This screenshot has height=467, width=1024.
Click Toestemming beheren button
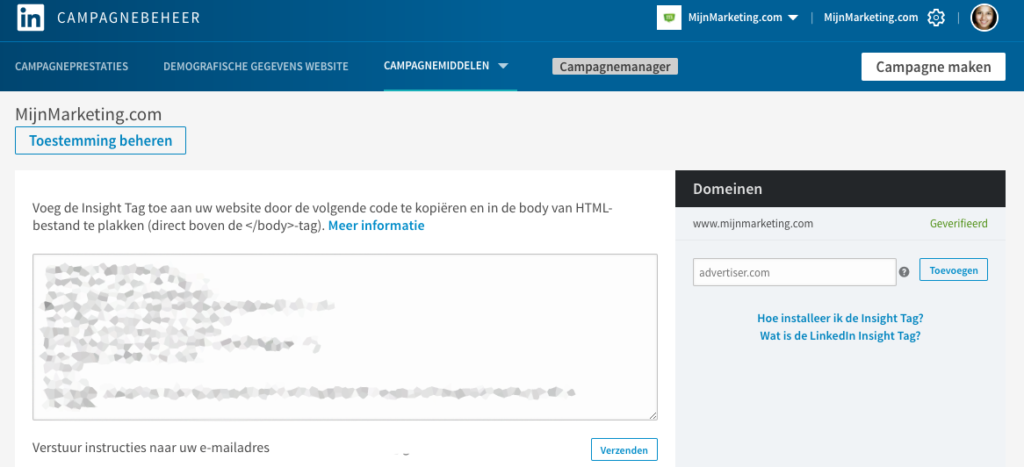(x=101, y=140)
